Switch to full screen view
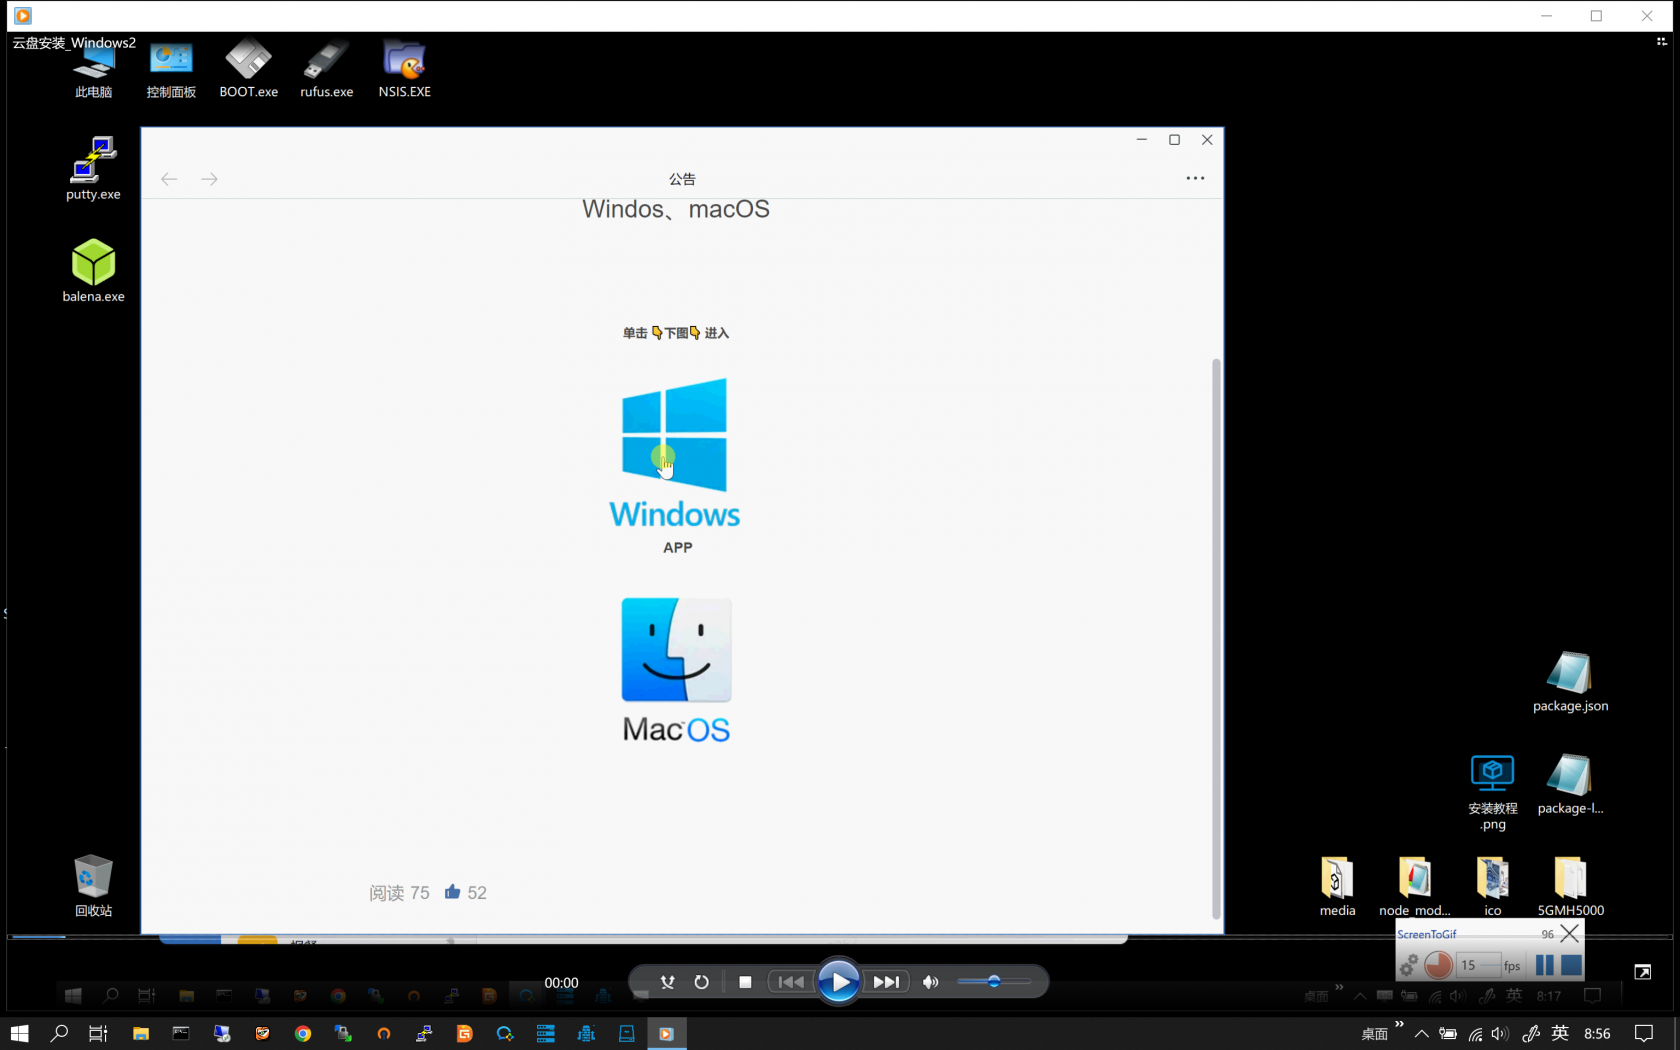Viewport: 1680px width, 1050px height. click(1643, 972)
